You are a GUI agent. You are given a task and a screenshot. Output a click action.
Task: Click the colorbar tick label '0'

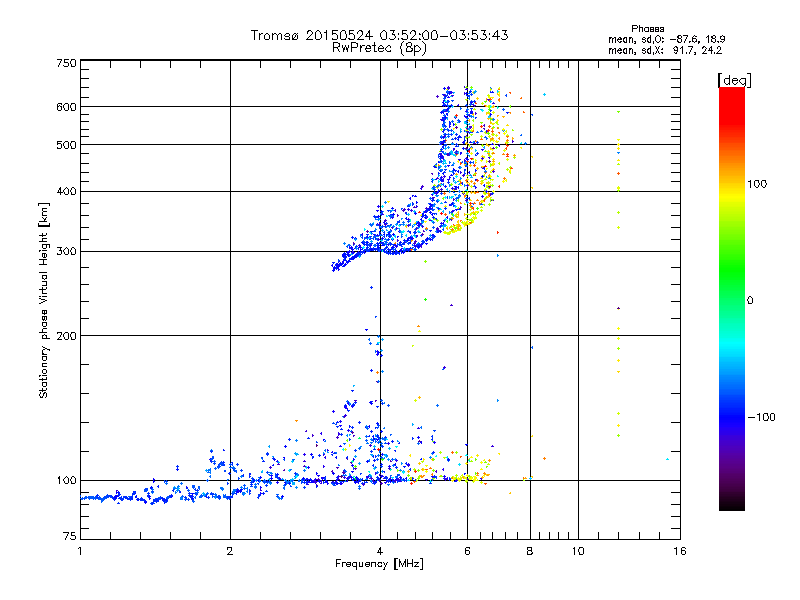click(x=750, y=301)
